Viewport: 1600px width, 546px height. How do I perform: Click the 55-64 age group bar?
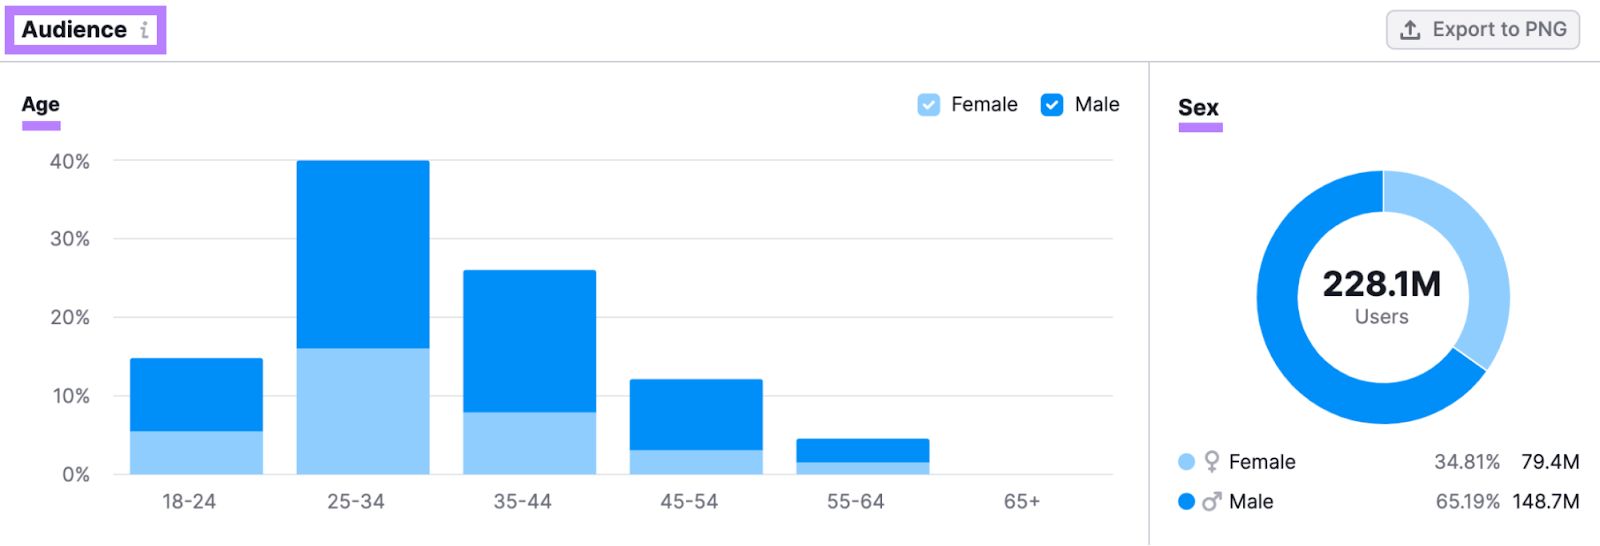tap(862, 456)
